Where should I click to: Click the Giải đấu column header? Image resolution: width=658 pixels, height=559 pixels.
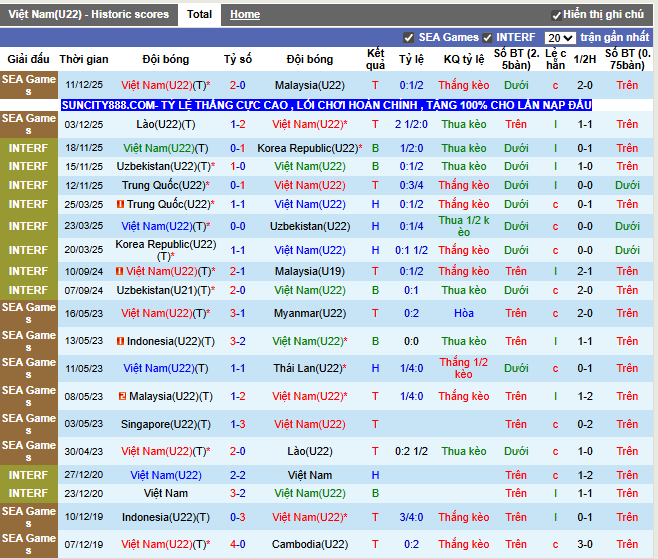[x=28, y=59]
